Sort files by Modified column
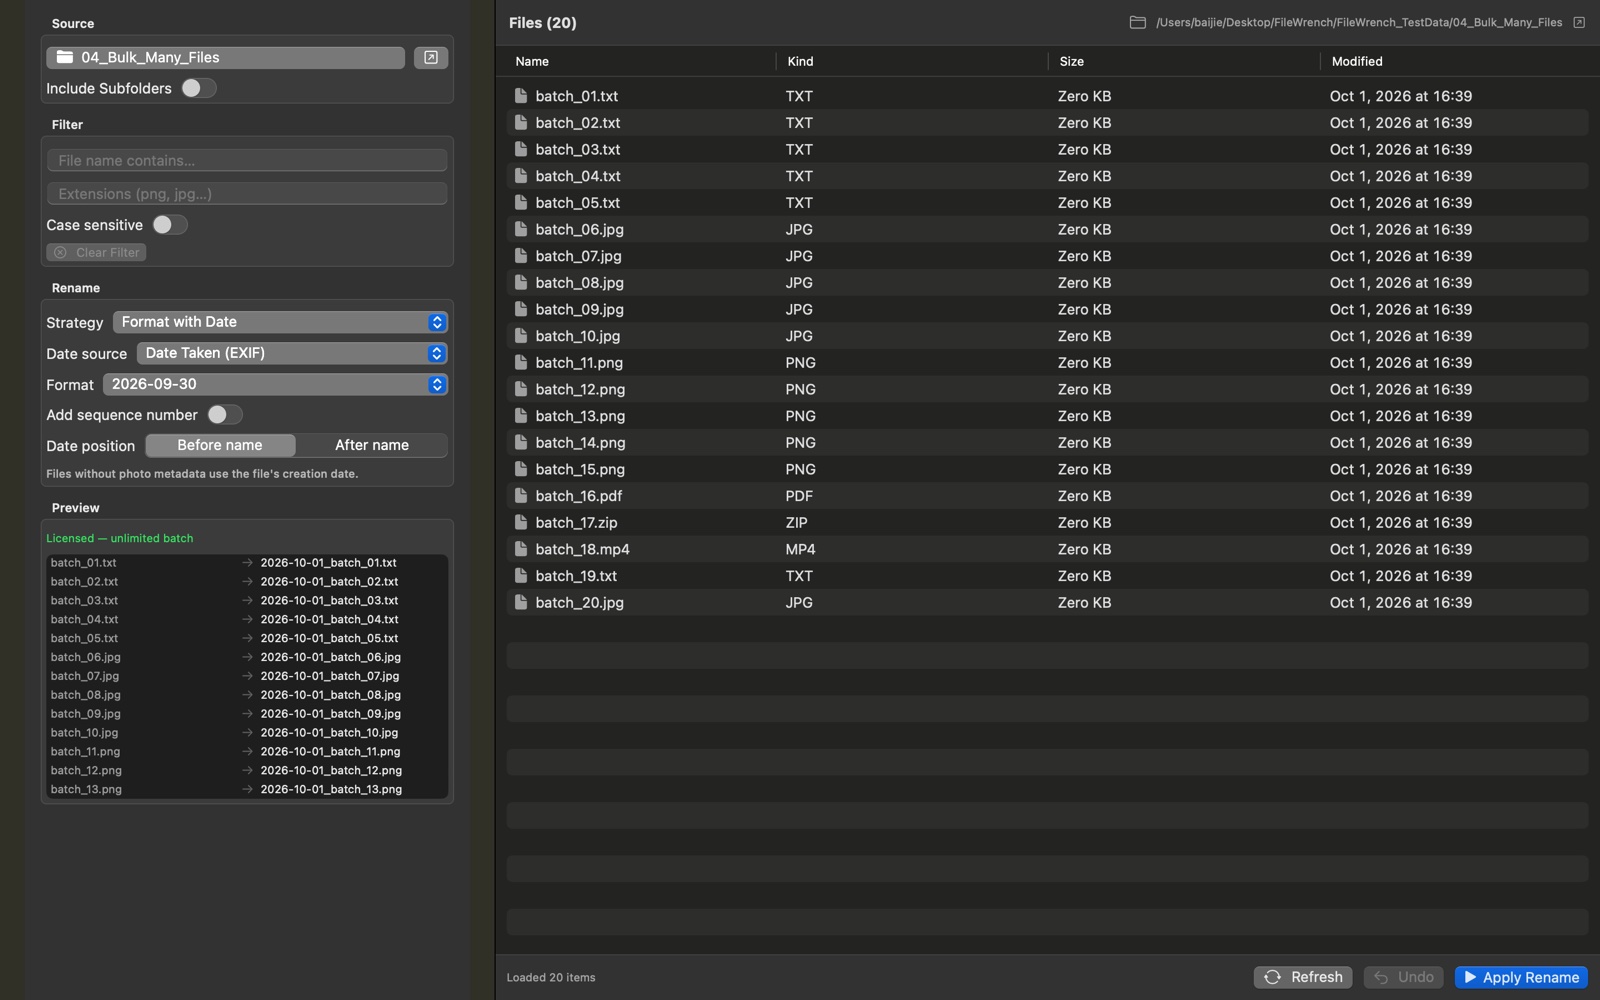The height and width of the screenshot is (1000, 1600). pos(1357,61)
